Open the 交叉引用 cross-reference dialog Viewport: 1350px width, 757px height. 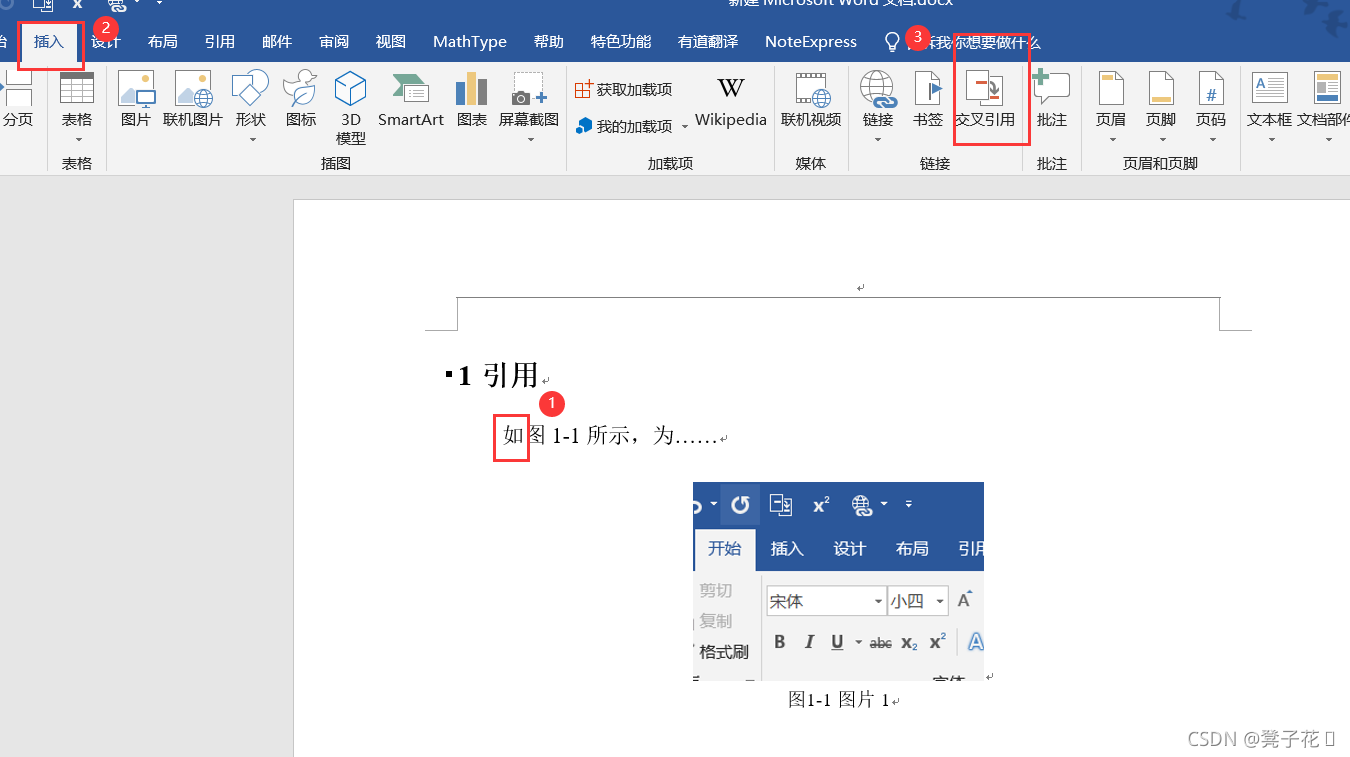point(987,98)
